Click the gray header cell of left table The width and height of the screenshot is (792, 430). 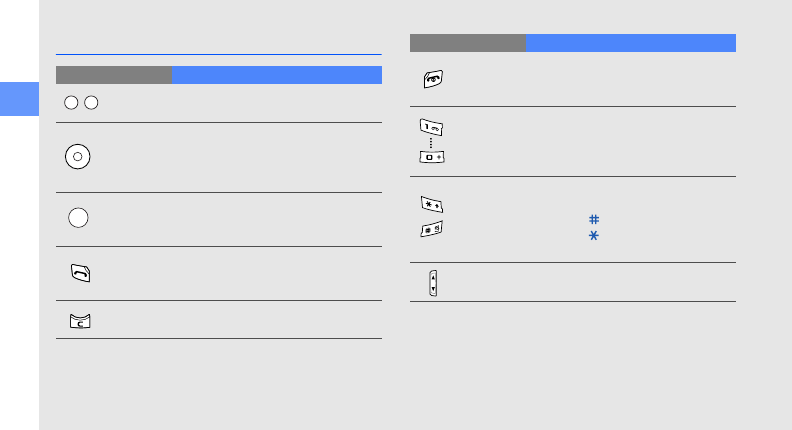(114, 75)
